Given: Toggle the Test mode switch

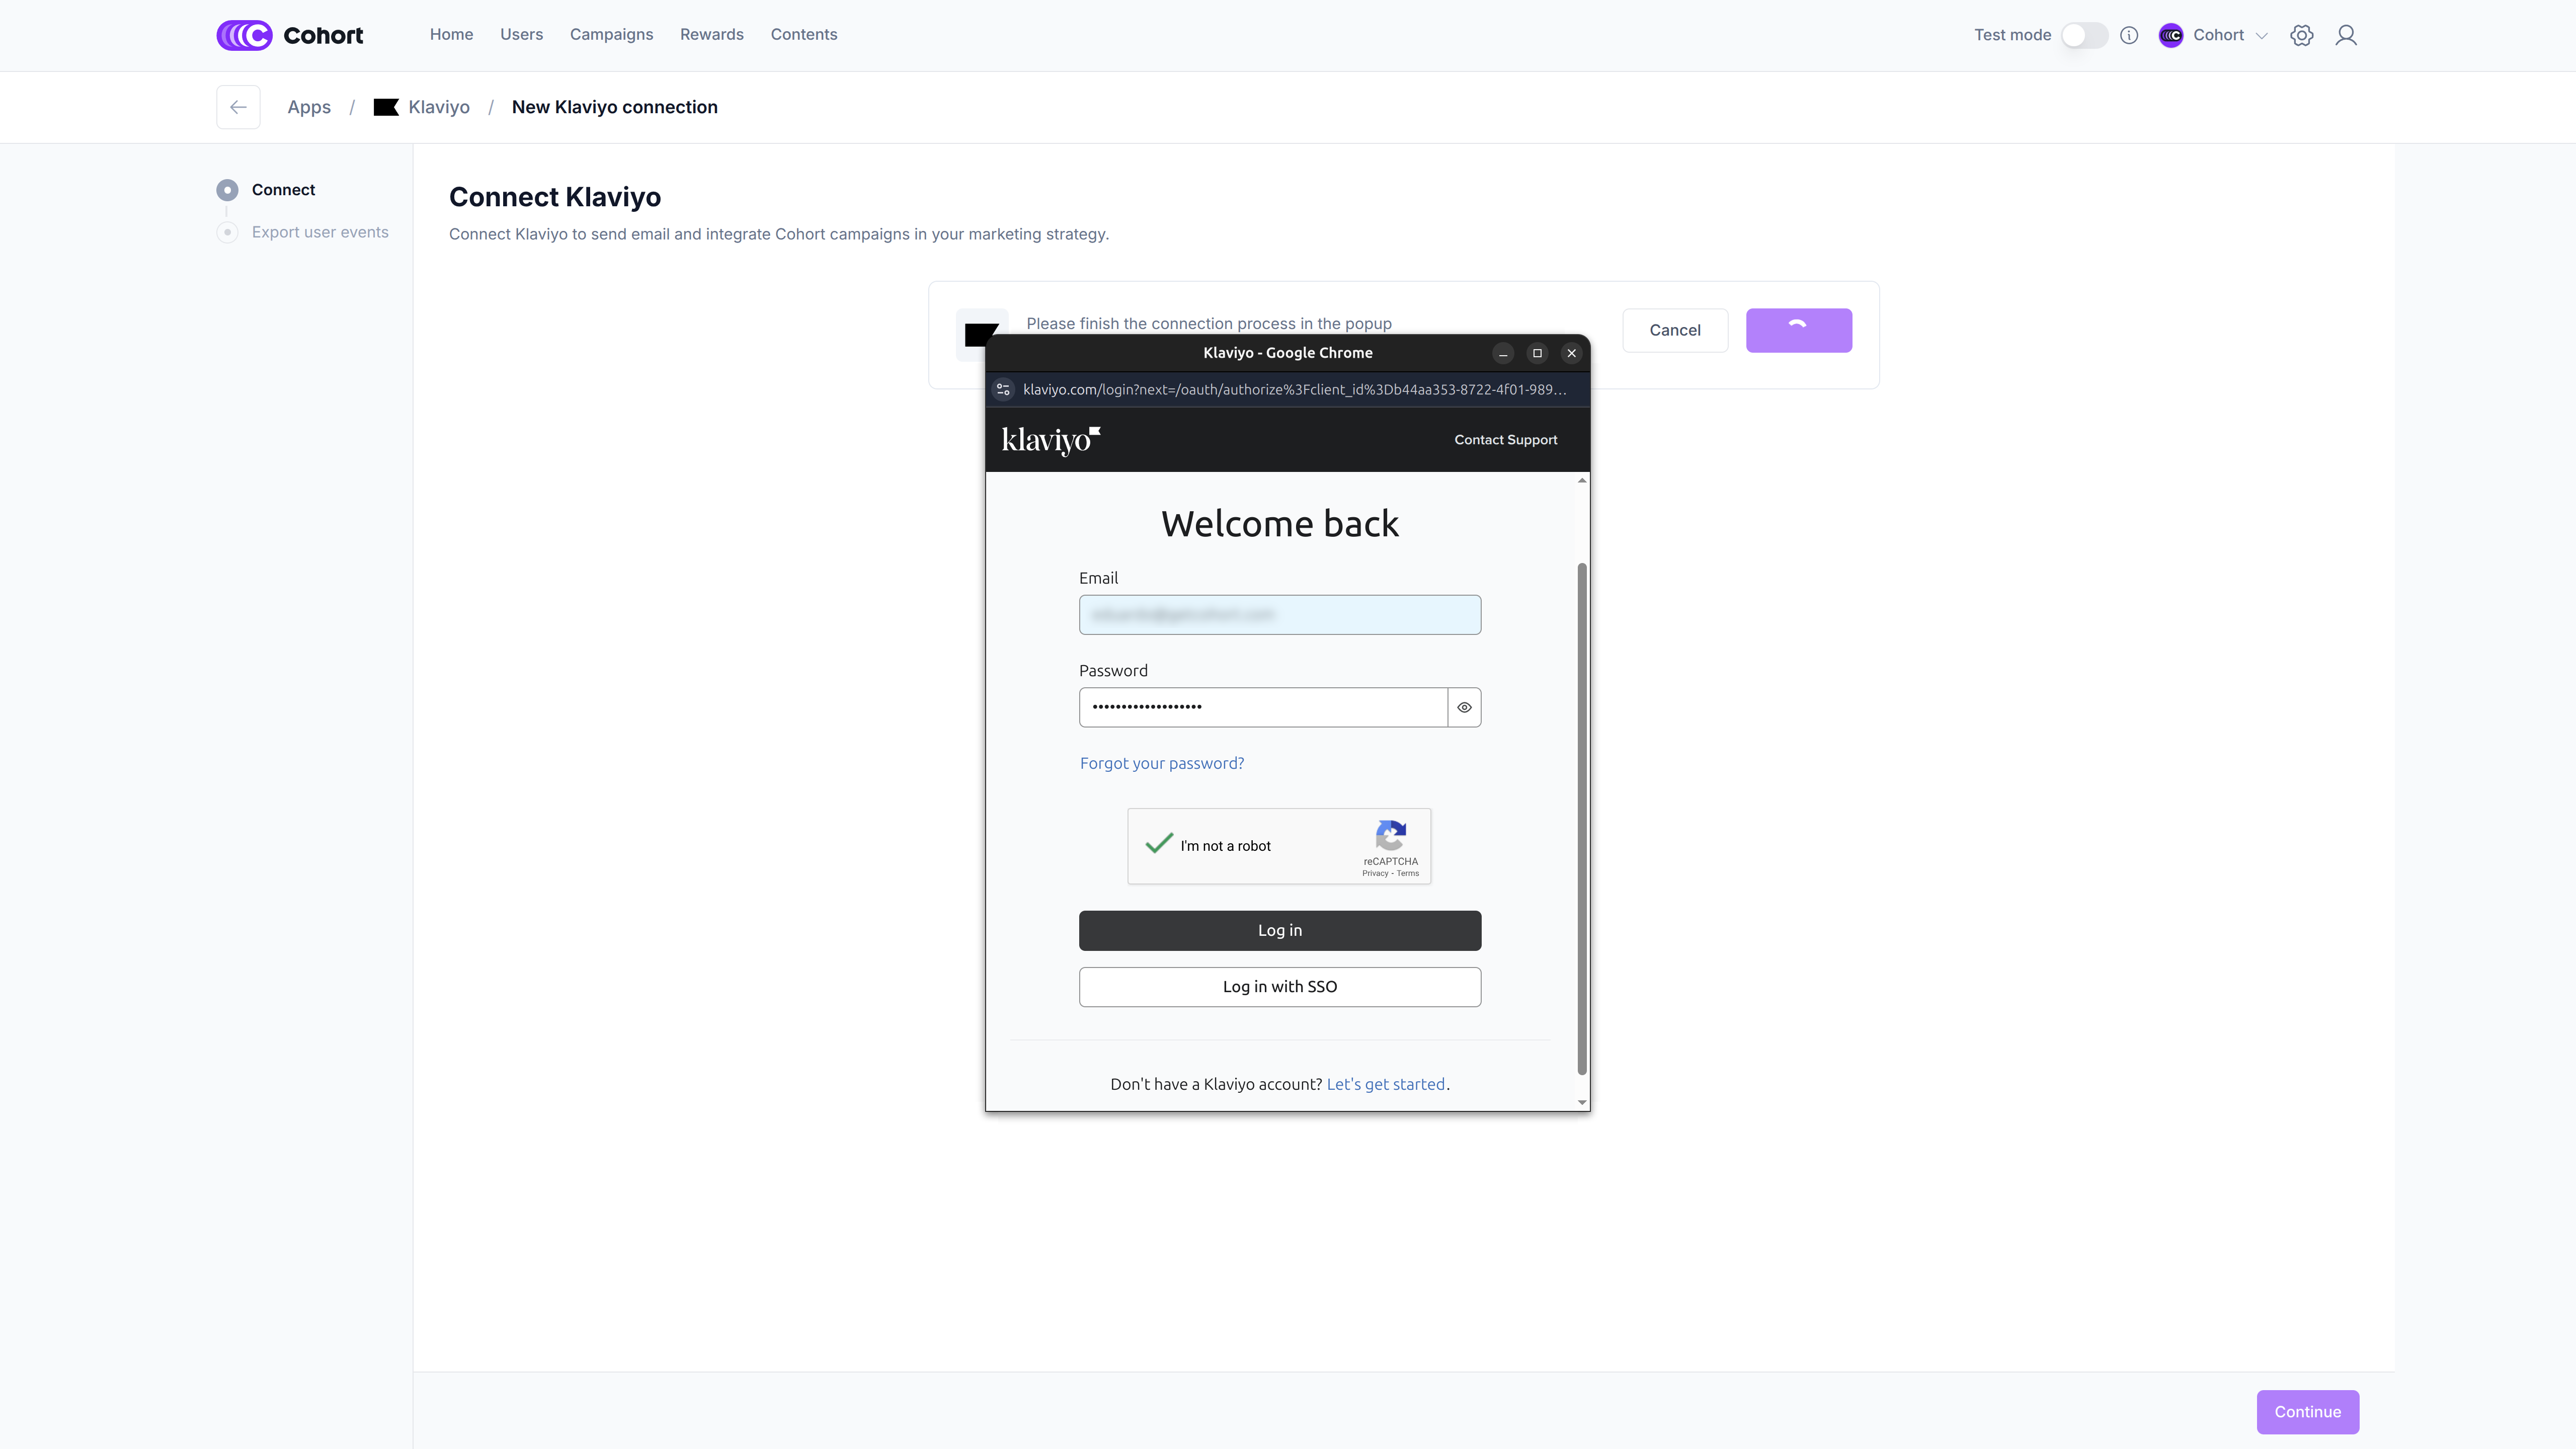Looking at the screenshot, I should coord(2084,35).
